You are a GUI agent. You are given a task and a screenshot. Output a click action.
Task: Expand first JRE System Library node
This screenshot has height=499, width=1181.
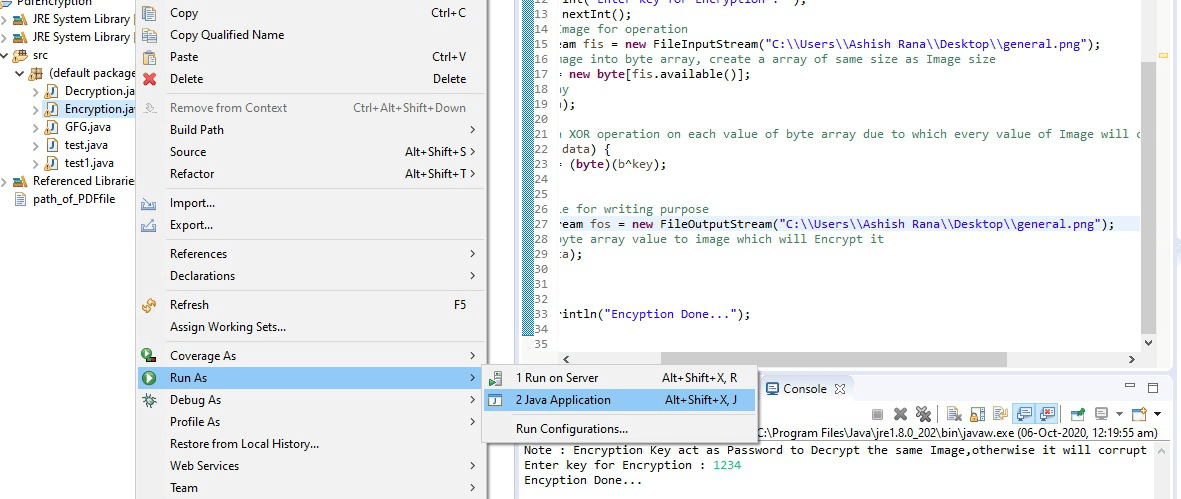pos(5,20)
